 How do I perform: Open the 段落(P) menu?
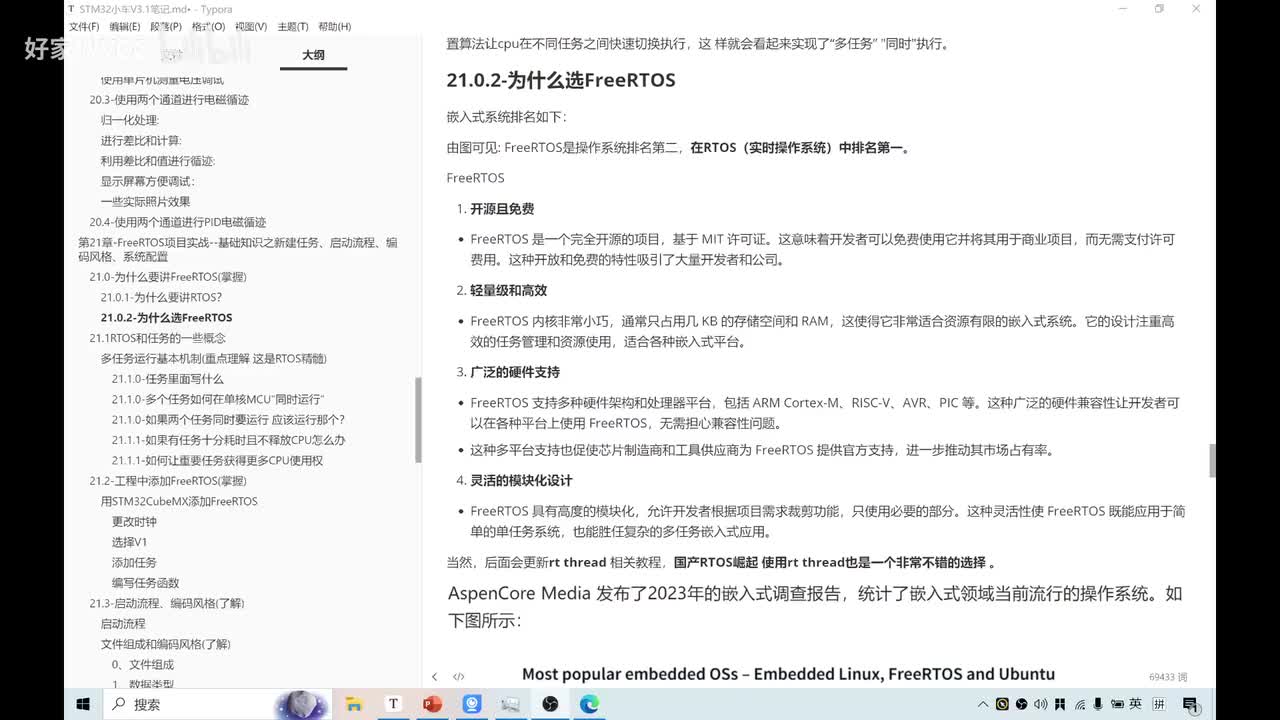(x=166, y=27)
